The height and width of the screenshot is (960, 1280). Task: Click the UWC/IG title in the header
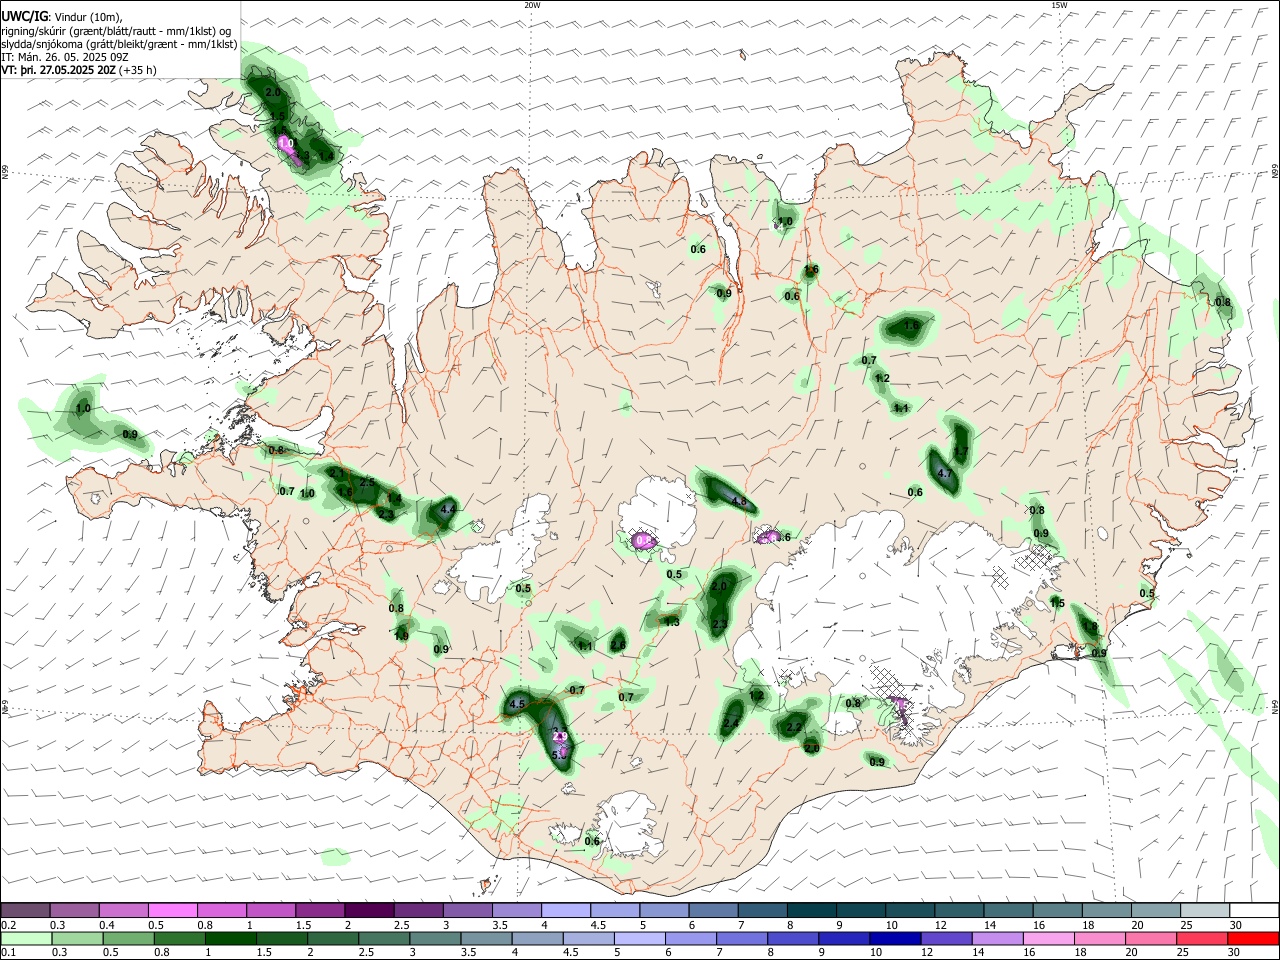tap(24, 17)
